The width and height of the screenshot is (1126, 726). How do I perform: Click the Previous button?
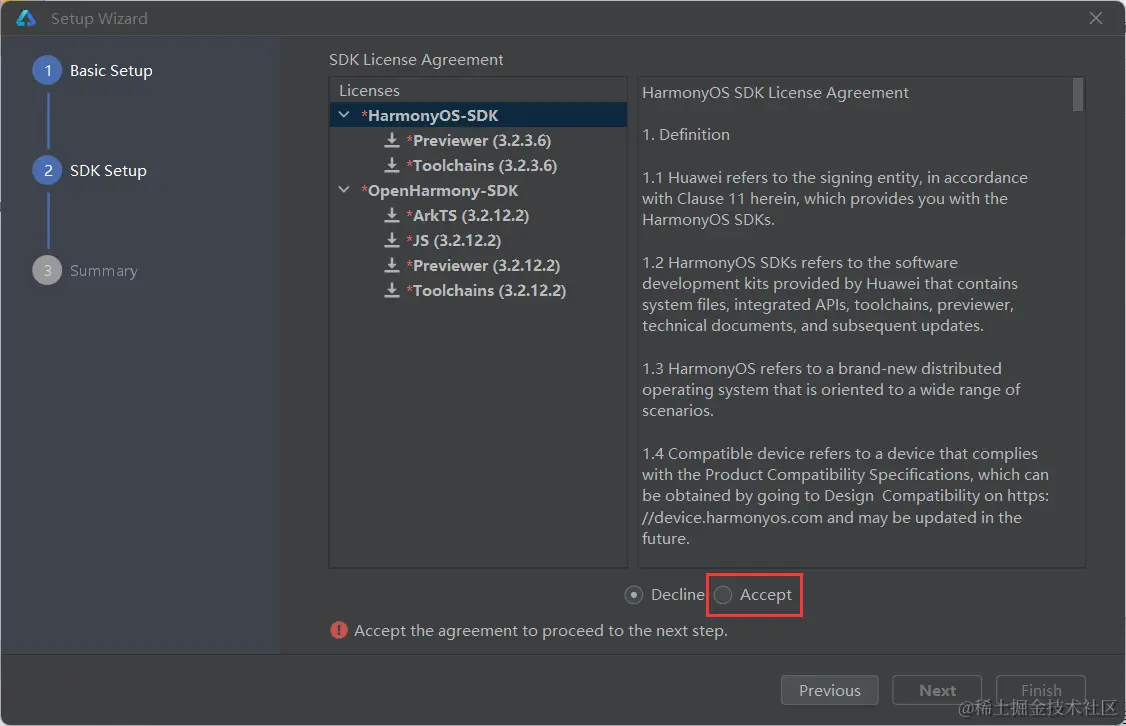(829, 690)
